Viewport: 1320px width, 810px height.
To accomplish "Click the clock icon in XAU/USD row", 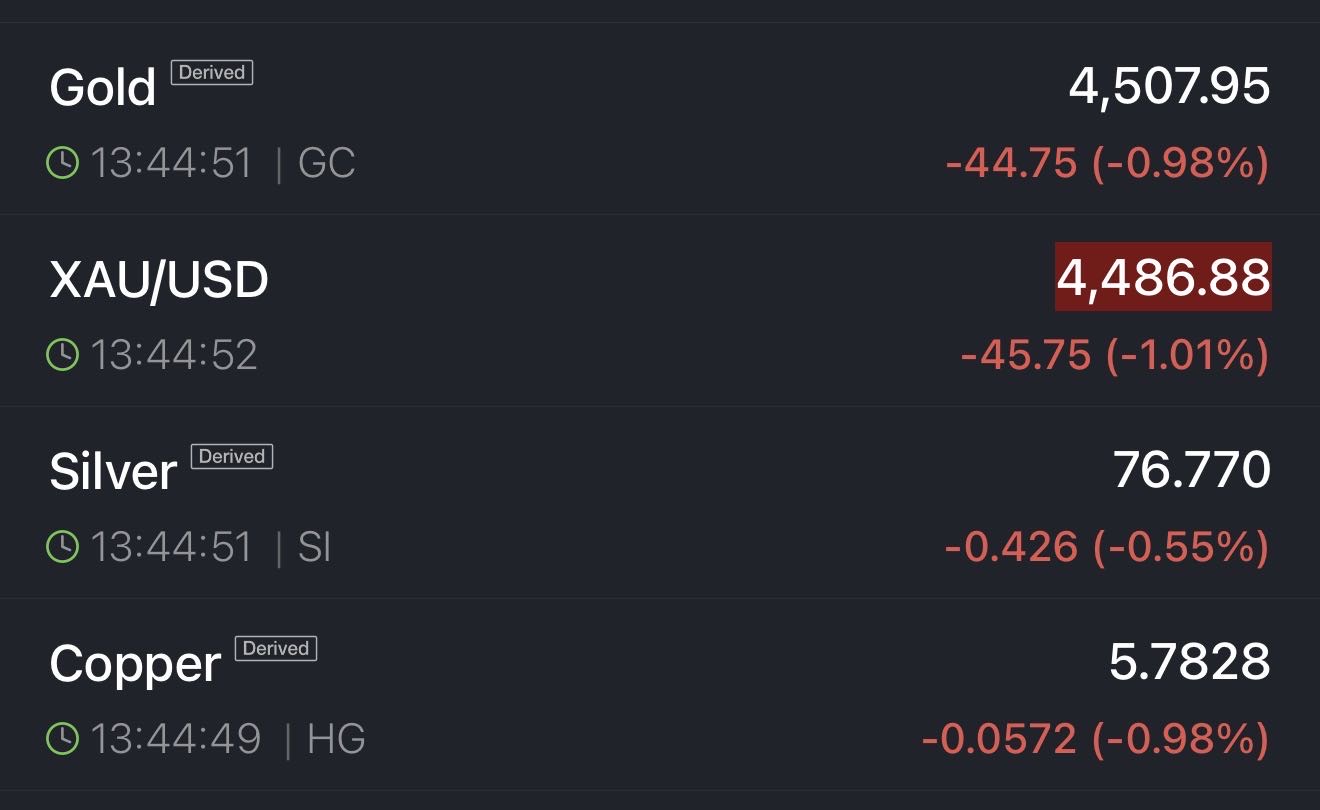I will pos(63,354).
